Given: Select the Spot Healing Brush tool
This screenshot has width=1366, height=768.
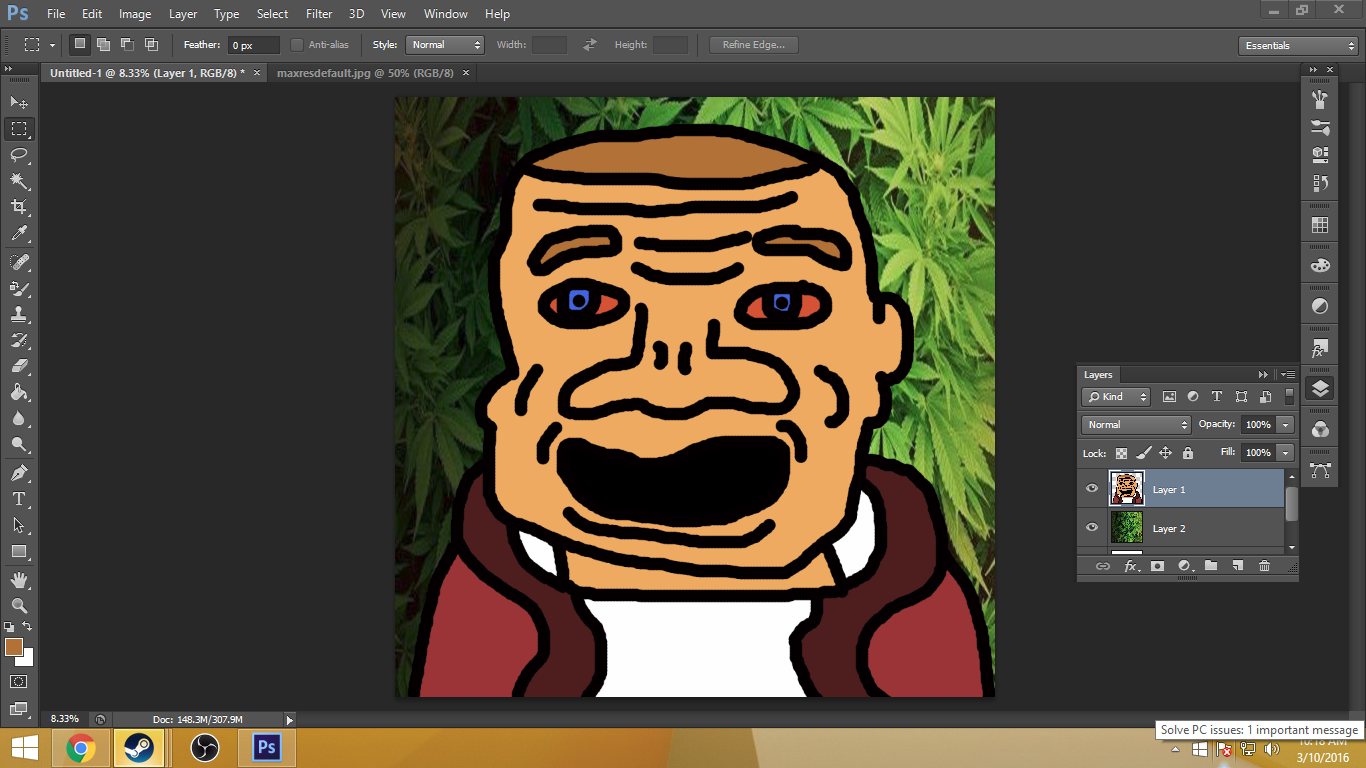Looking at the screenshot, I should [x=19, y=262].
